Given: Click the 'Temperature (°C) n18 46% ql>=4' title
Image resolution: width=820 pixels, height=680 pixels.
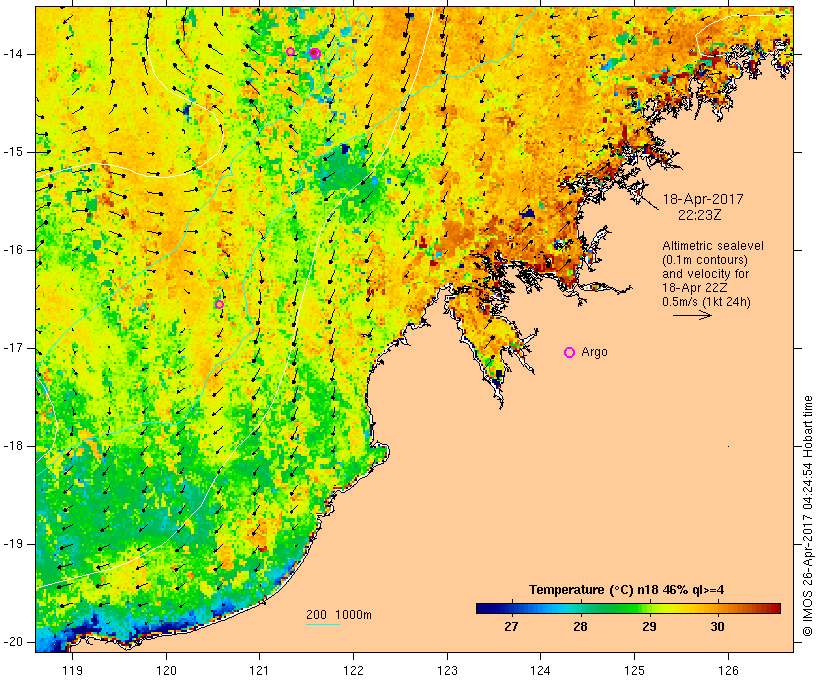Looking at the screenshot, I should (x=627, y=590).
